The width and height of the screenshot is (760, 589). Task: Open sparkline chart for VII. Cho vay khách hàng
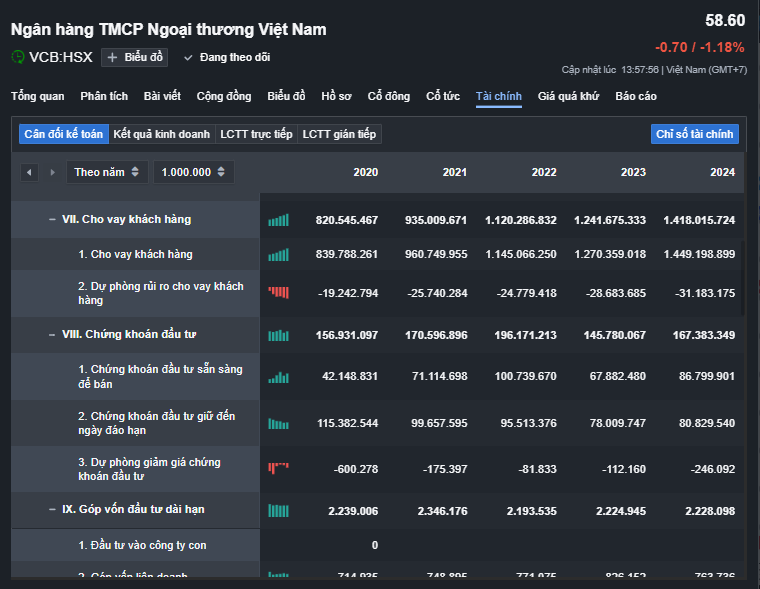(278, 220)
